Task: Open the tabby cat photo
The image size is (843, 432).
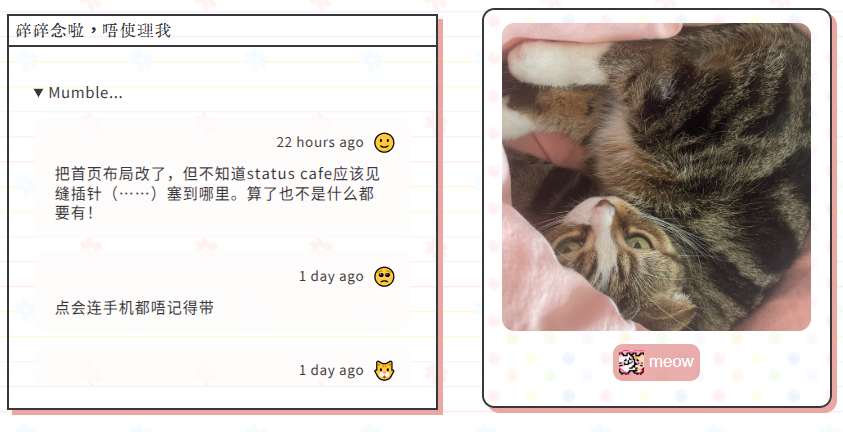Action: pyautogui.click(x=656, y=177)
